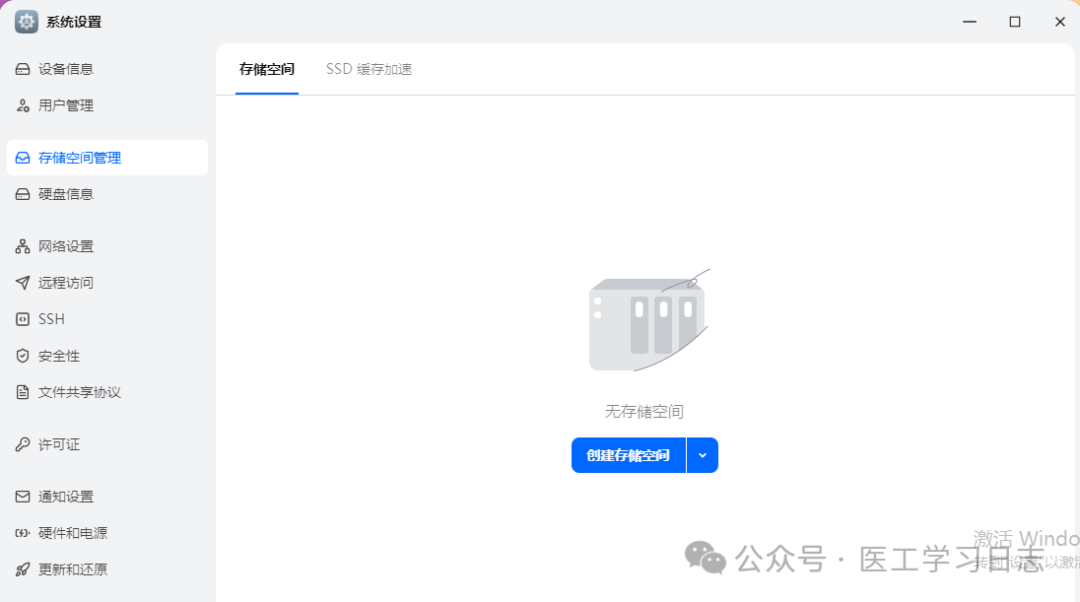Select 存储空间管理 in the sidebar
The width and height of the screenshot is (1080, 602).
(78, 157)
